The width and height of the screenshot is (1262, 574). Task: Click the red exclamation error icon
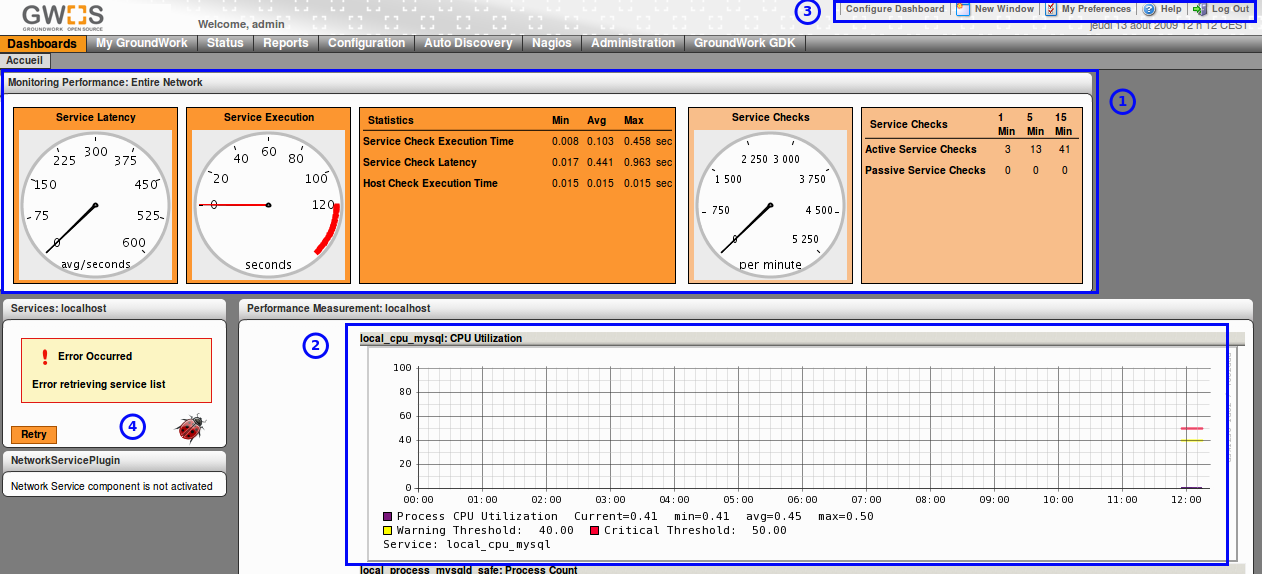click(x=45, y=357)
